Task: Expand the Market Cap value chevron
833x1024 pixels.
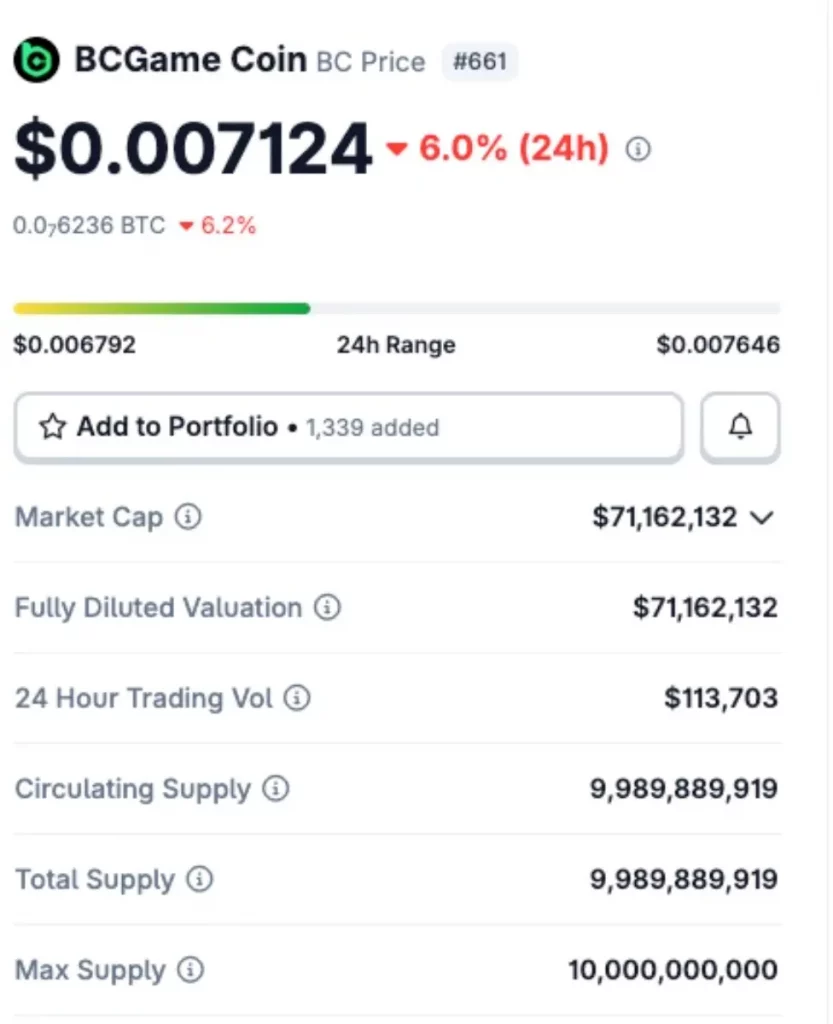Action: [762, 518]
